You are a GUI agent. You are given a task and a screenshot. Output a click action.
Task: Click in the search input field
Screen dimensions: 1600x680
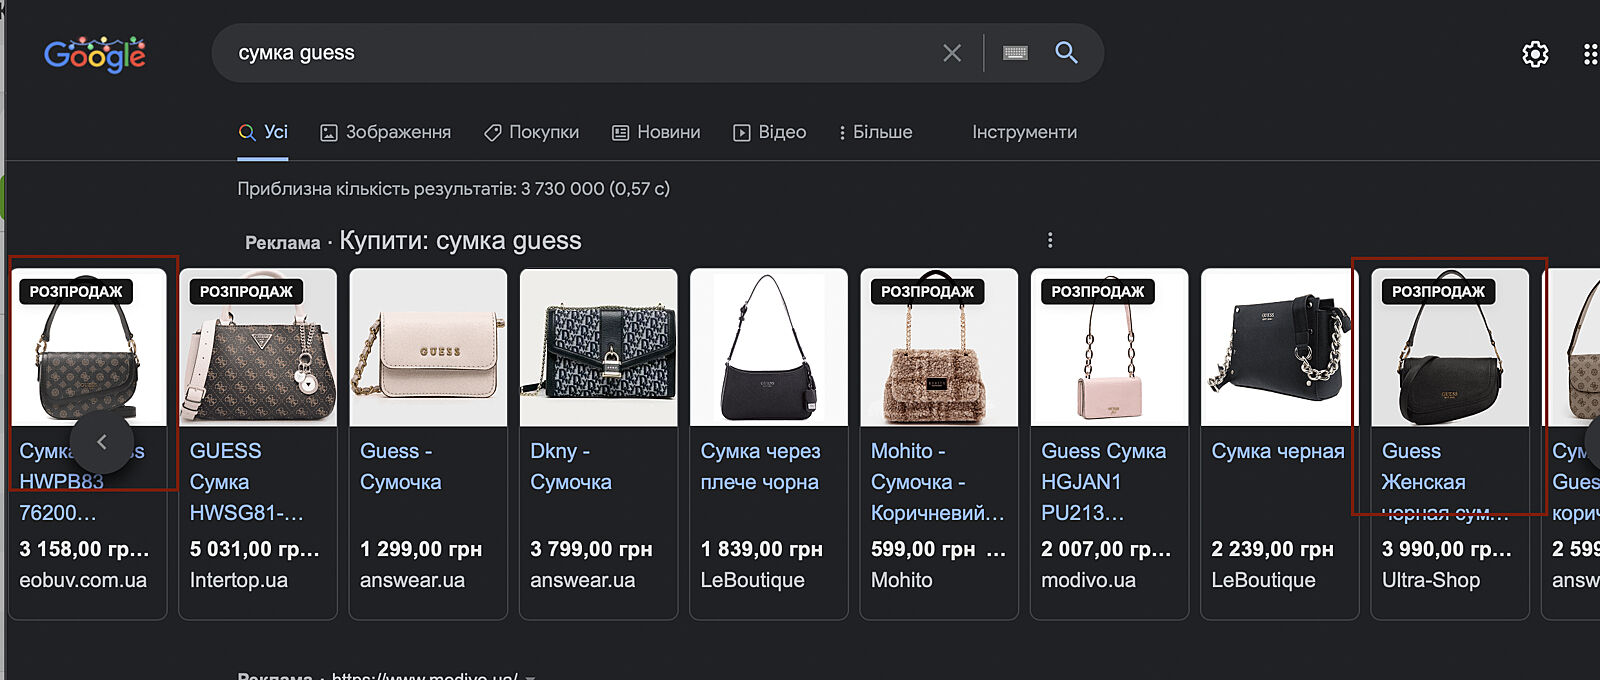tap(580, 53)
